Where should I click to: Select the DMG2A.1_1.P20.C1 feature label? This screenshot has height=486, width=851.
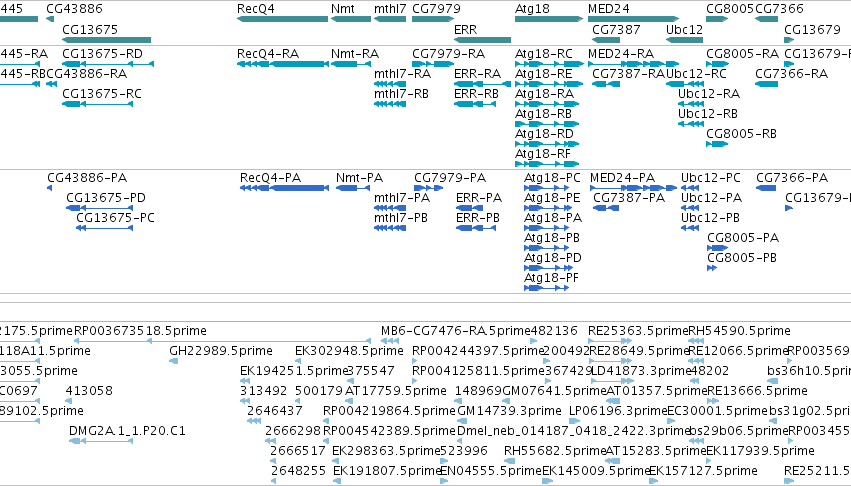click(127, 431)
